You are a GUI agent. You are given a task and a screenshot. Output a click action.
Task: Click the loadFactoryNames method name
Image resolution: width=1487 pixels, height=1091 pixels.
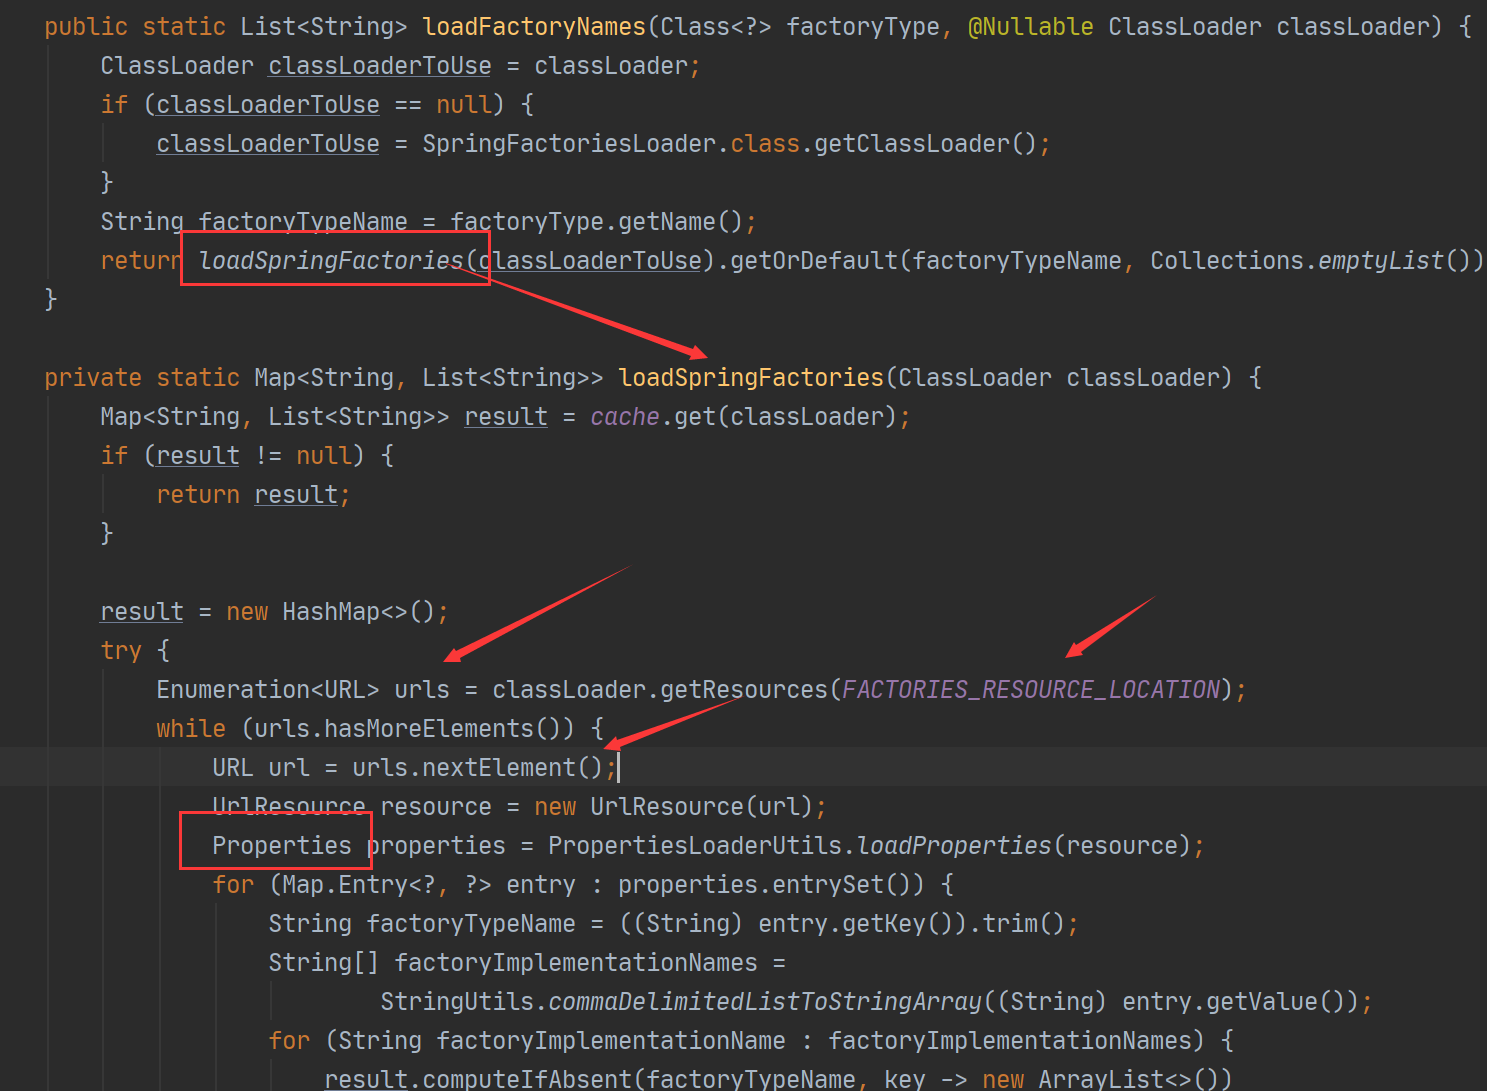click(534, 27)
